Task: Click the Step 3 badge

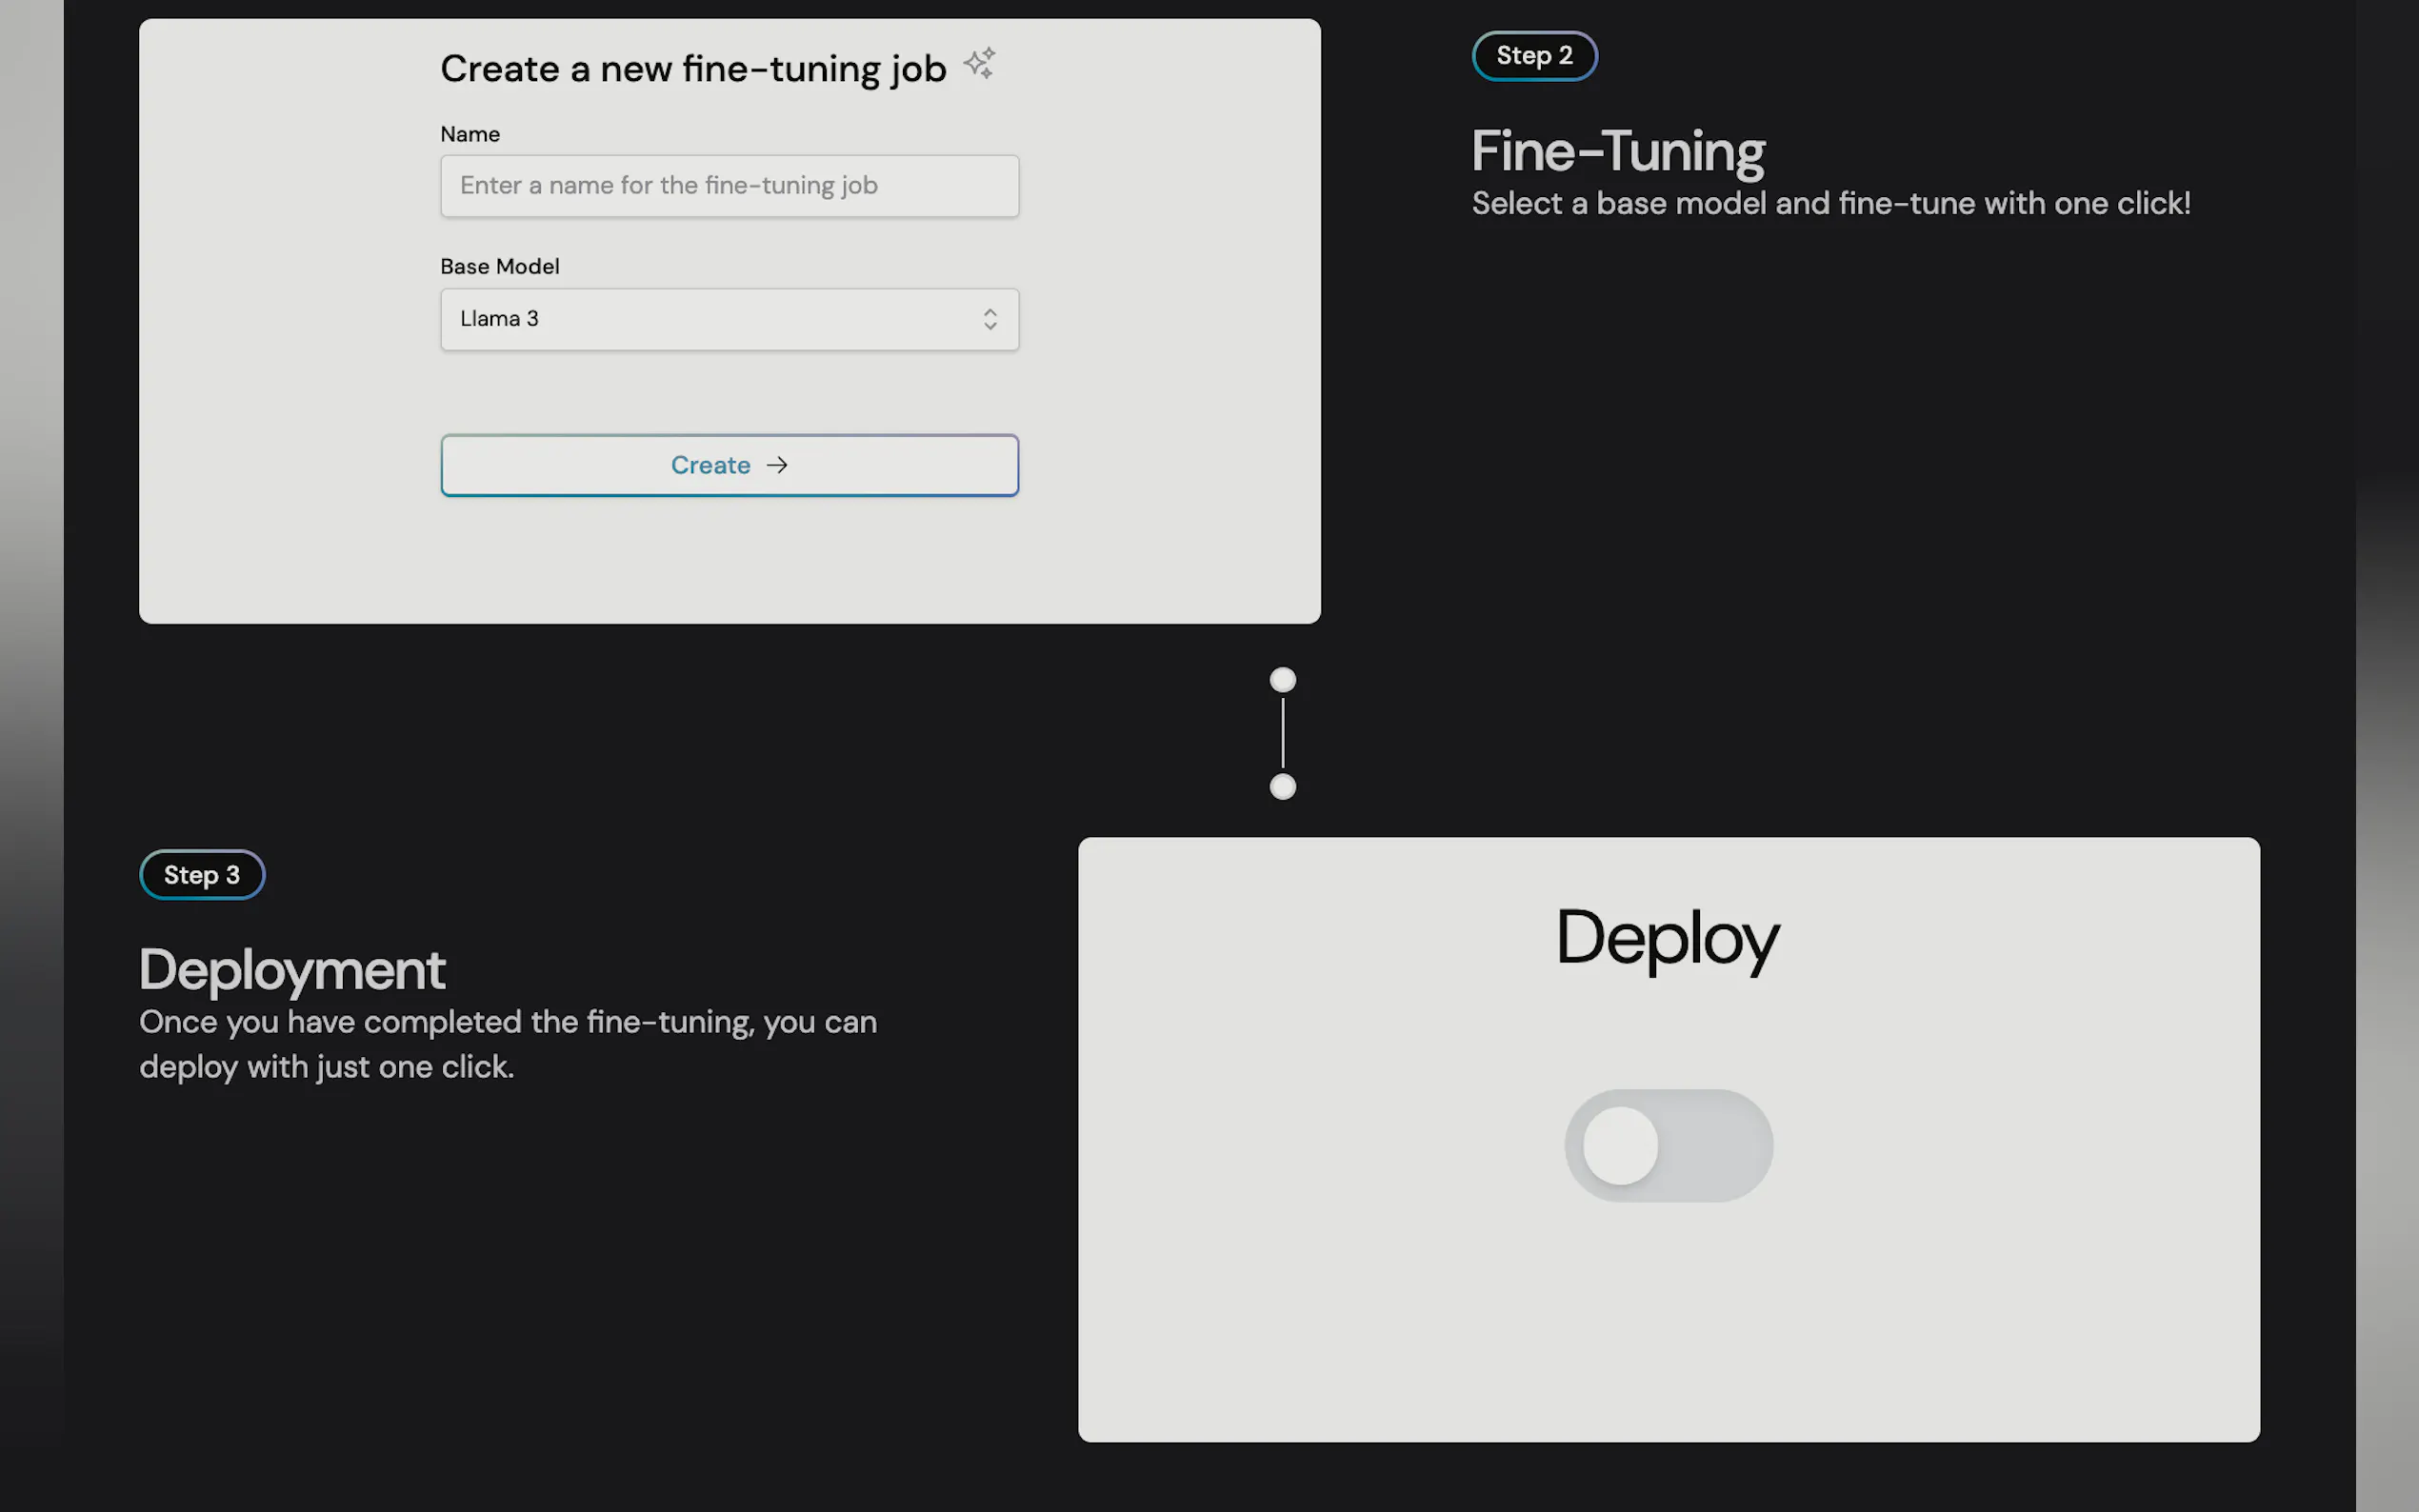Action: (x=202, y=875)
